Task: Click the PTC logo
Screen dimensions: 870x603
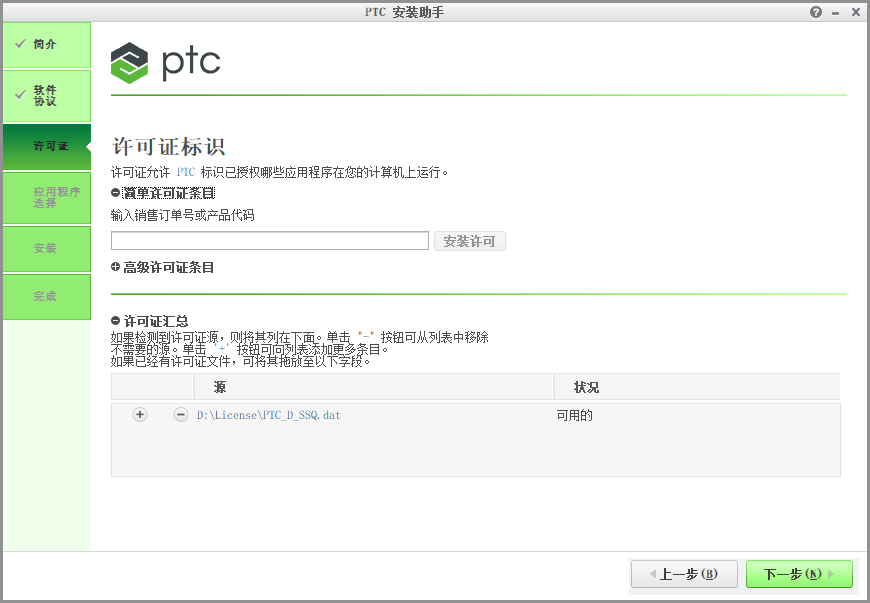Action: (x=165, y=63)
